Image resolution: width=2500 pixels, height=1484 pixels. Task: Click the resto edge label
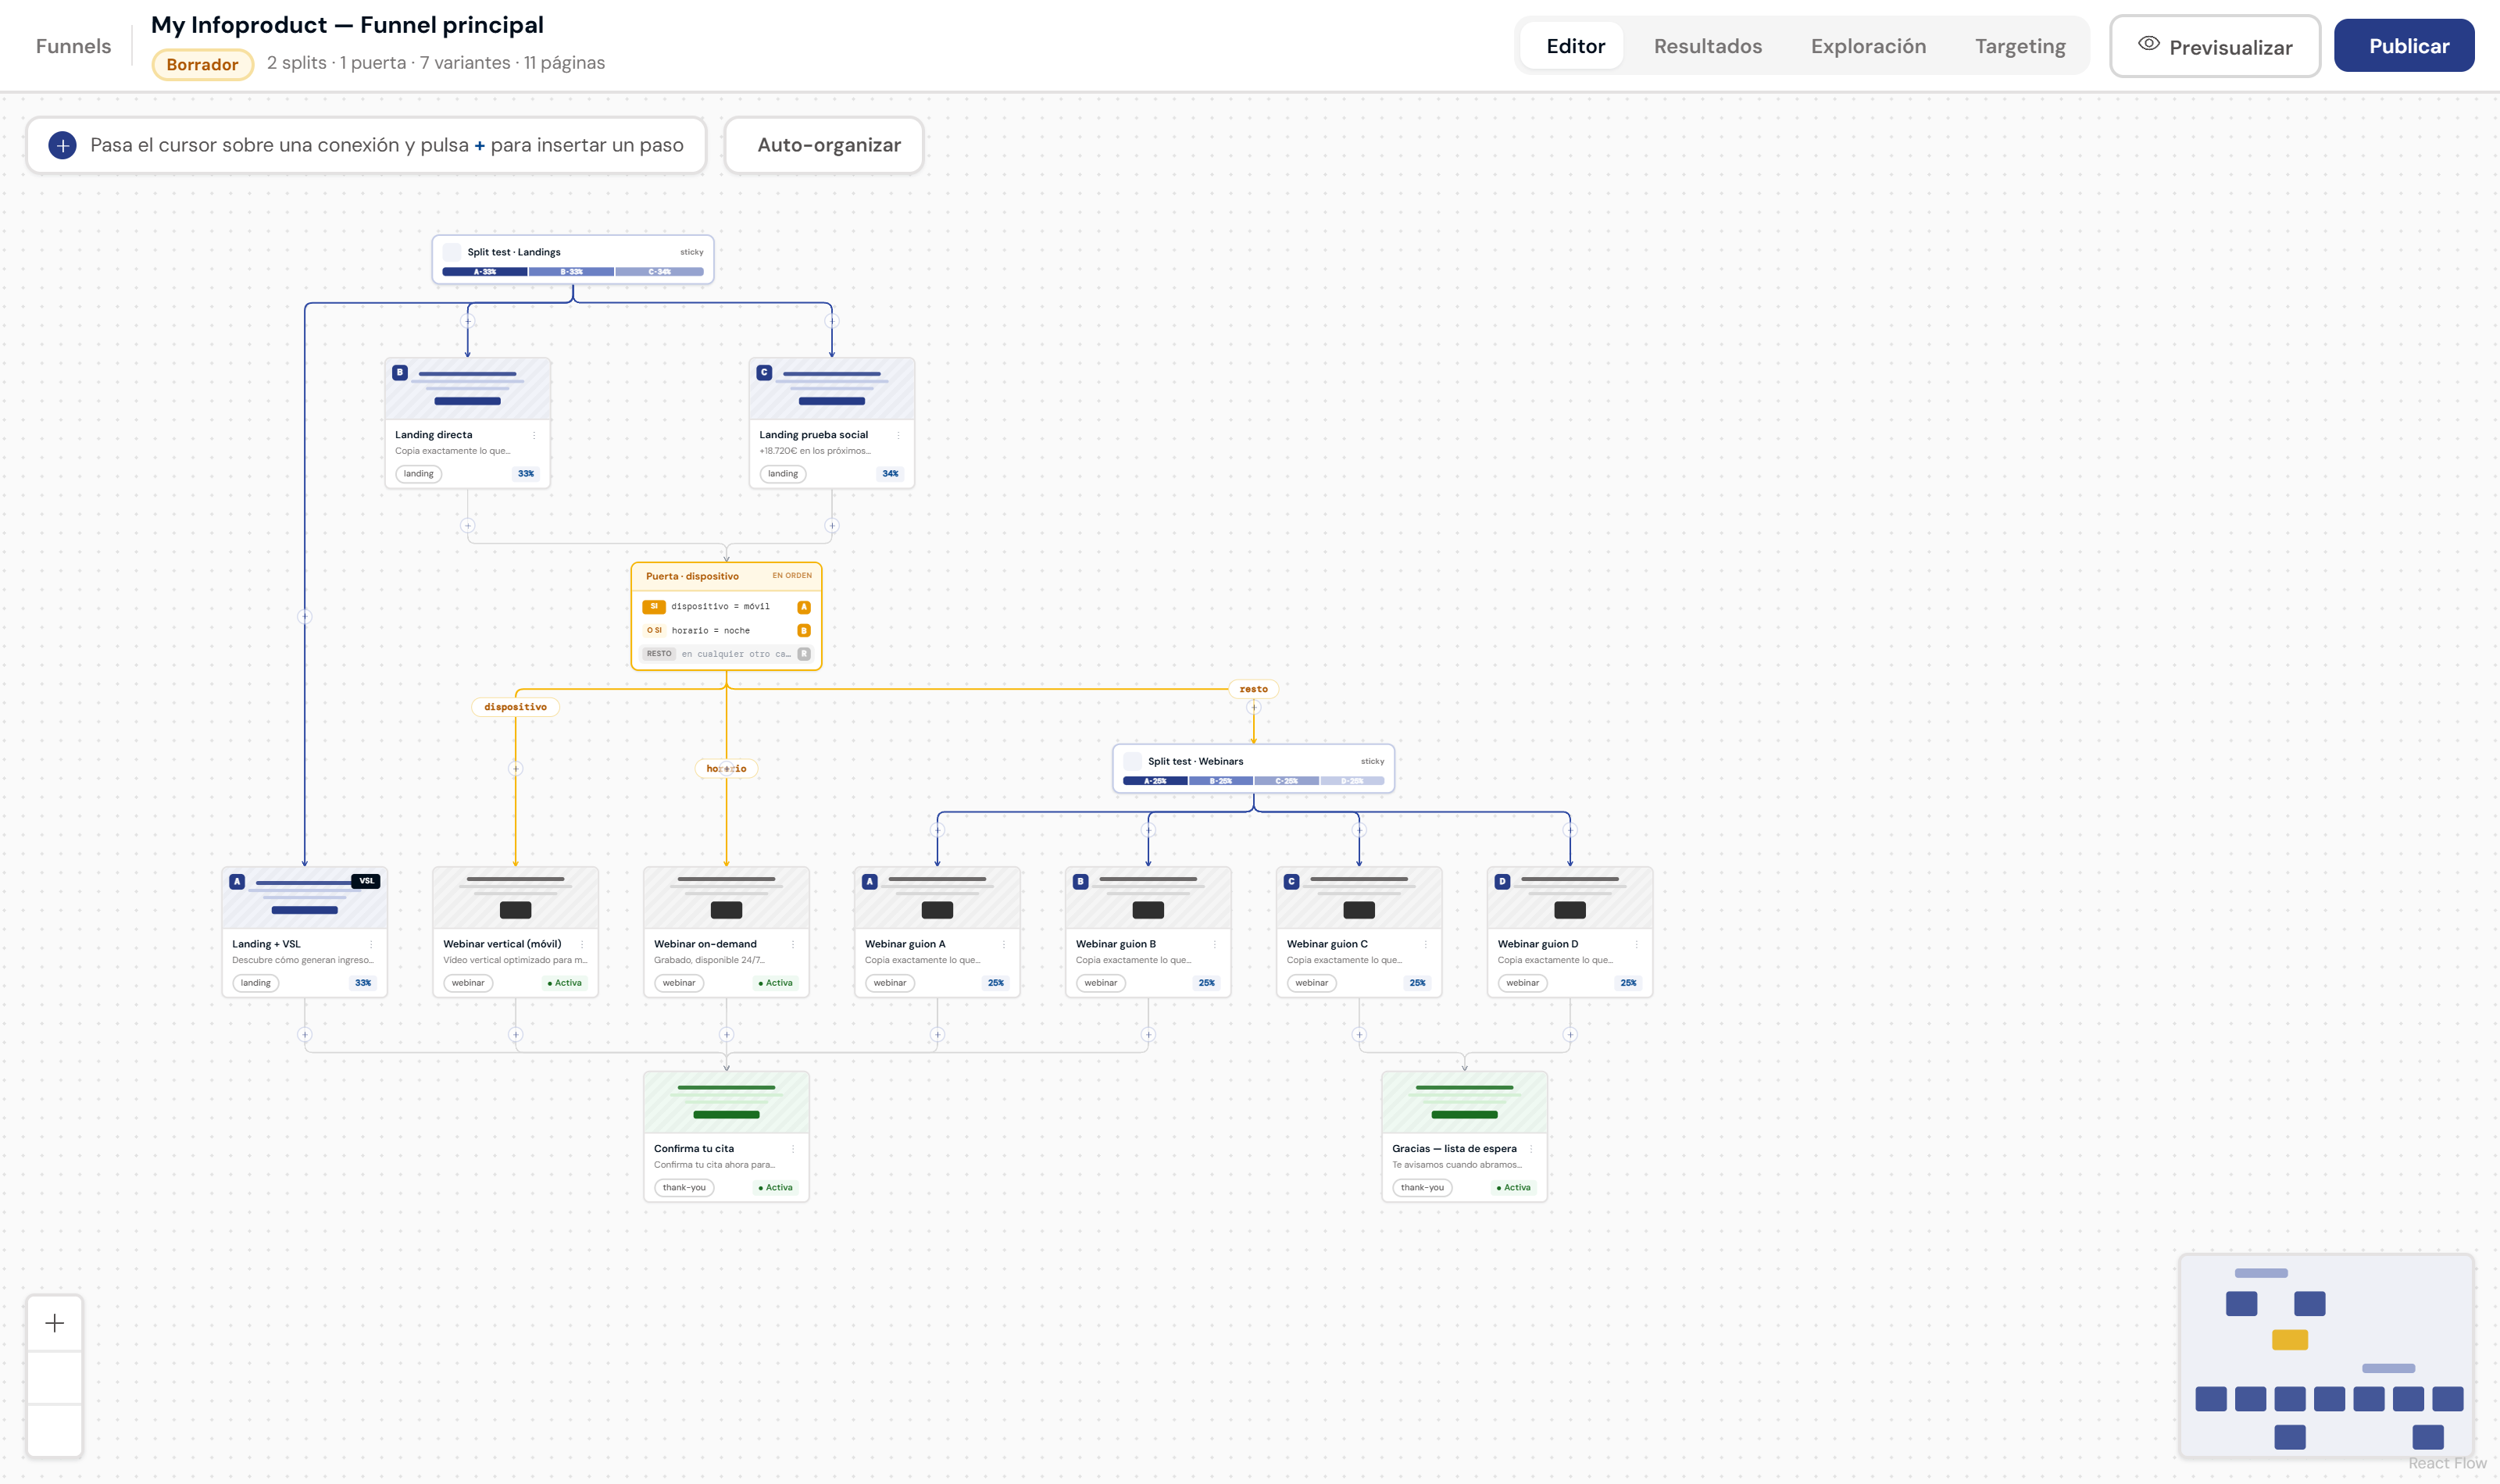[1253, 689]
